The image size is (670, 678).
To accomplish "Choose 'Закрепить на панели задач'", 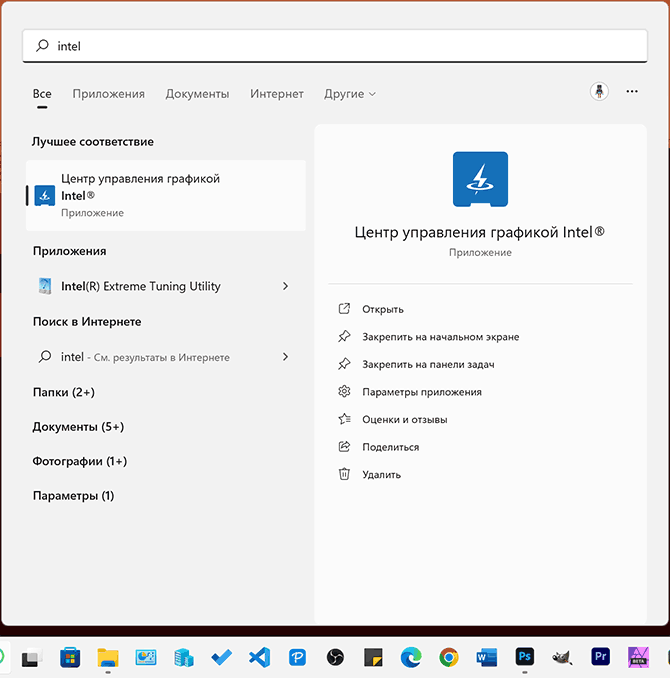I will coord(428,365).
